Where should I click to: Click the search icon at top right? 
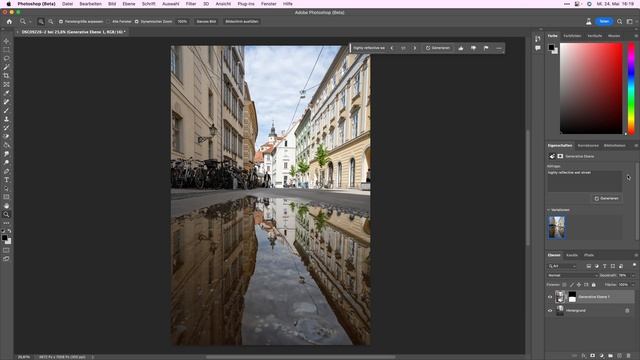(620, 22)
